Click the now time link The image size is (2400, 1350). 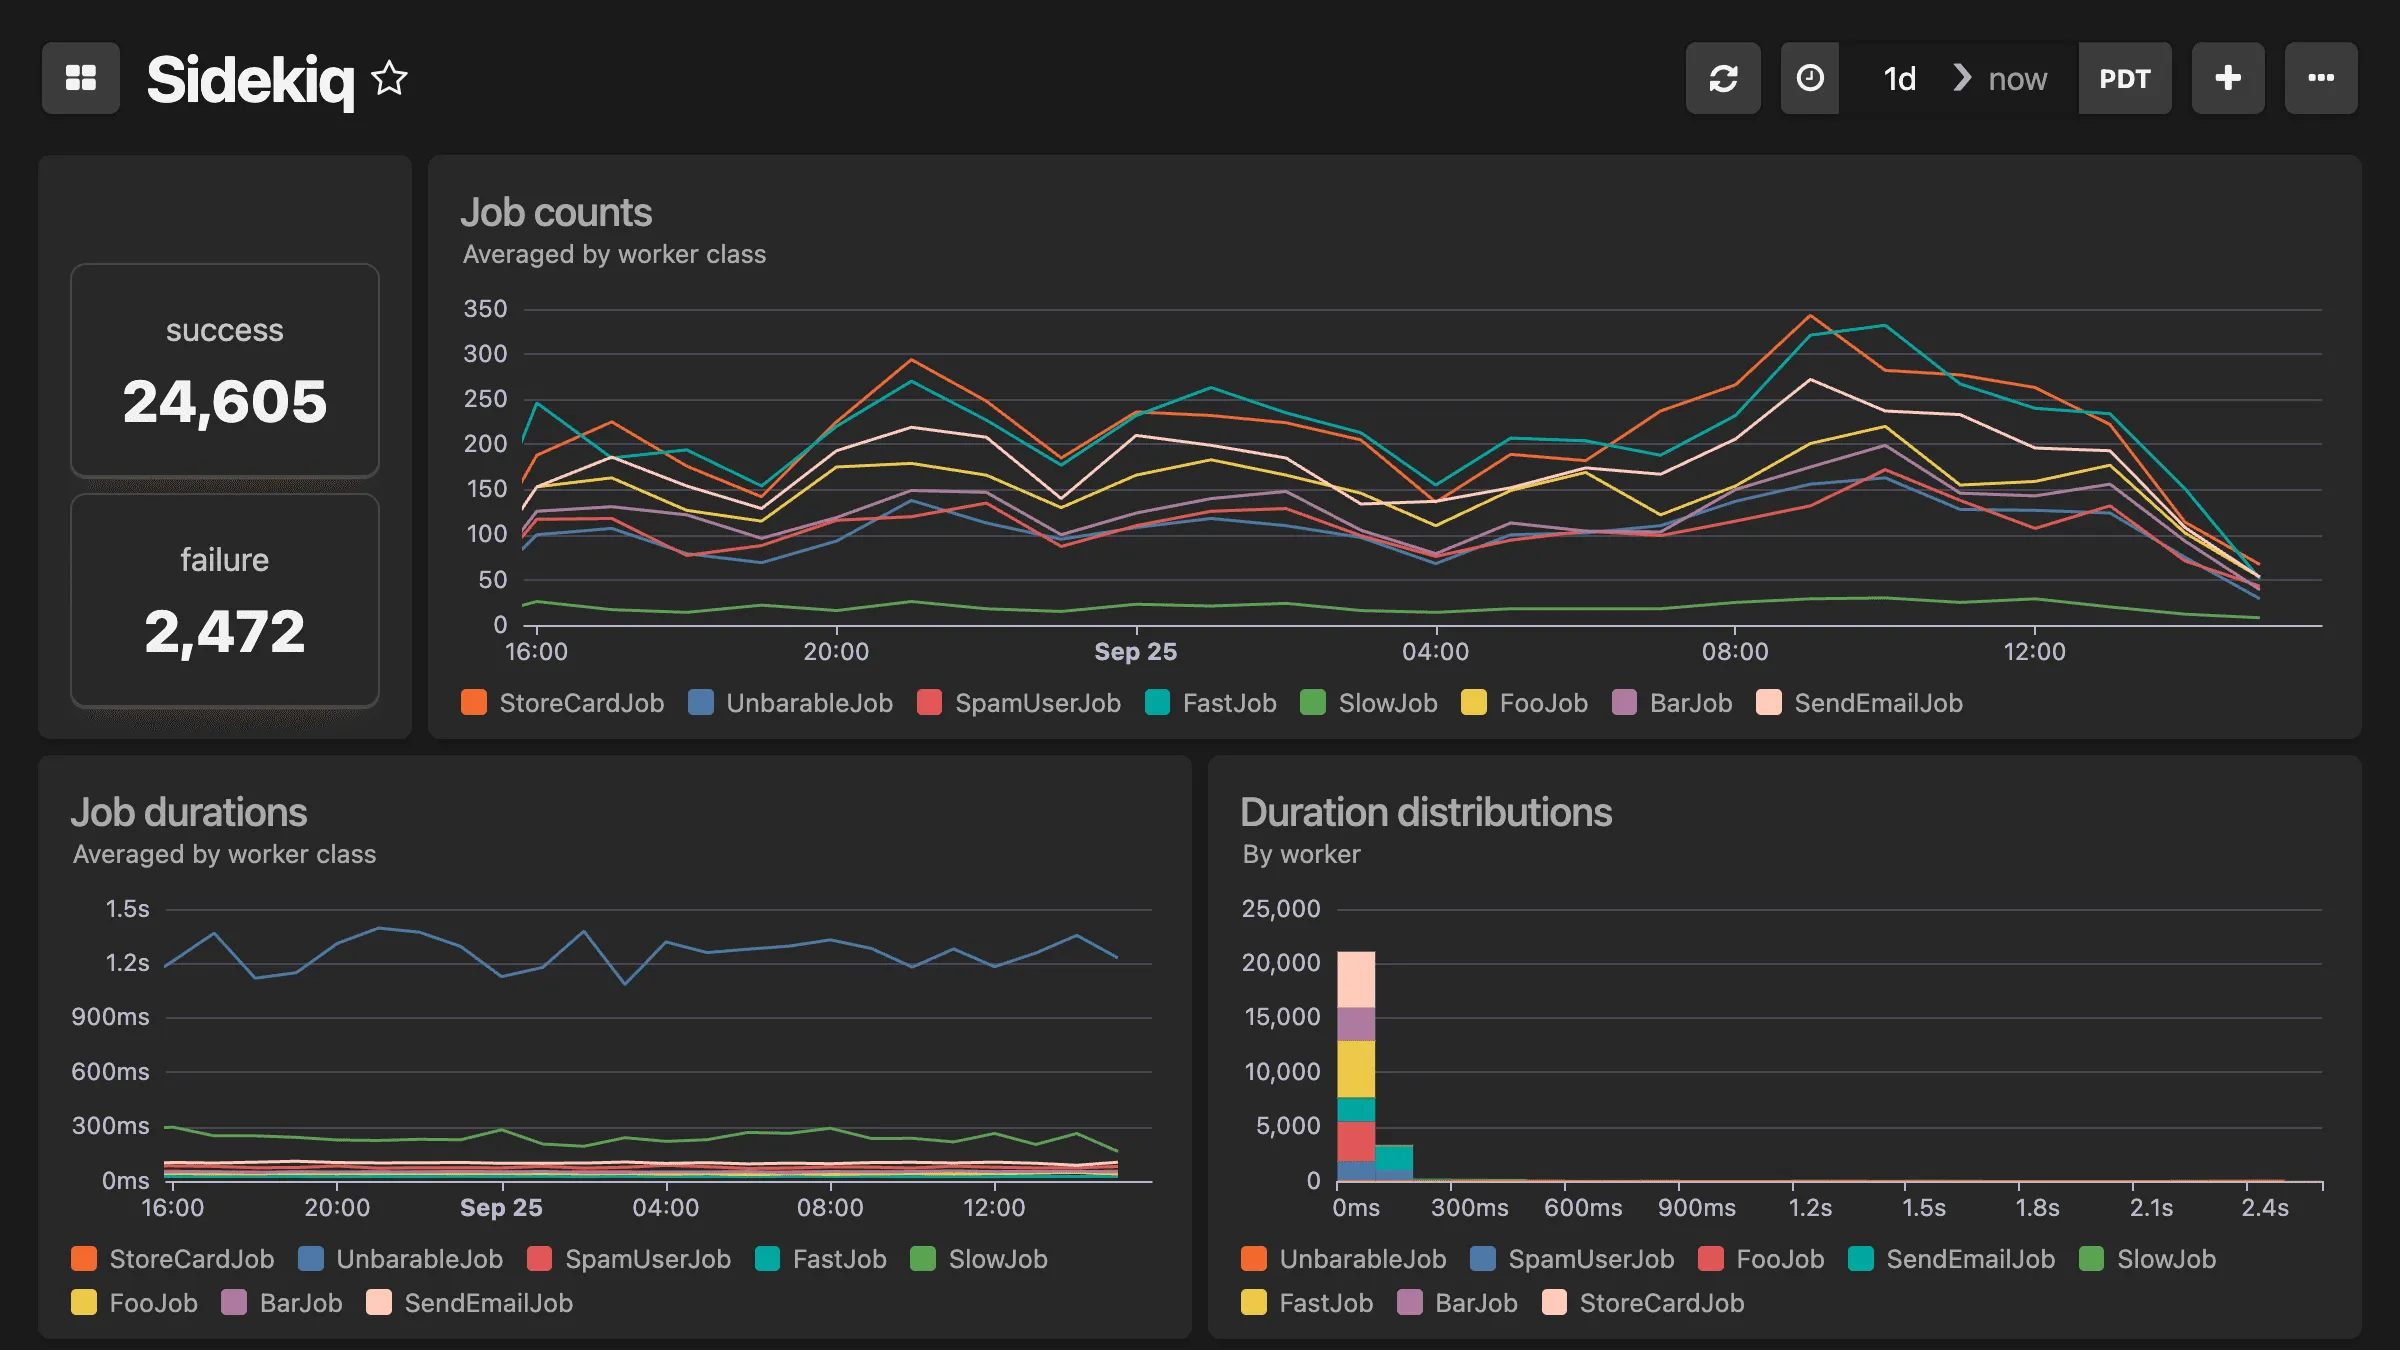coord(2017,79)
